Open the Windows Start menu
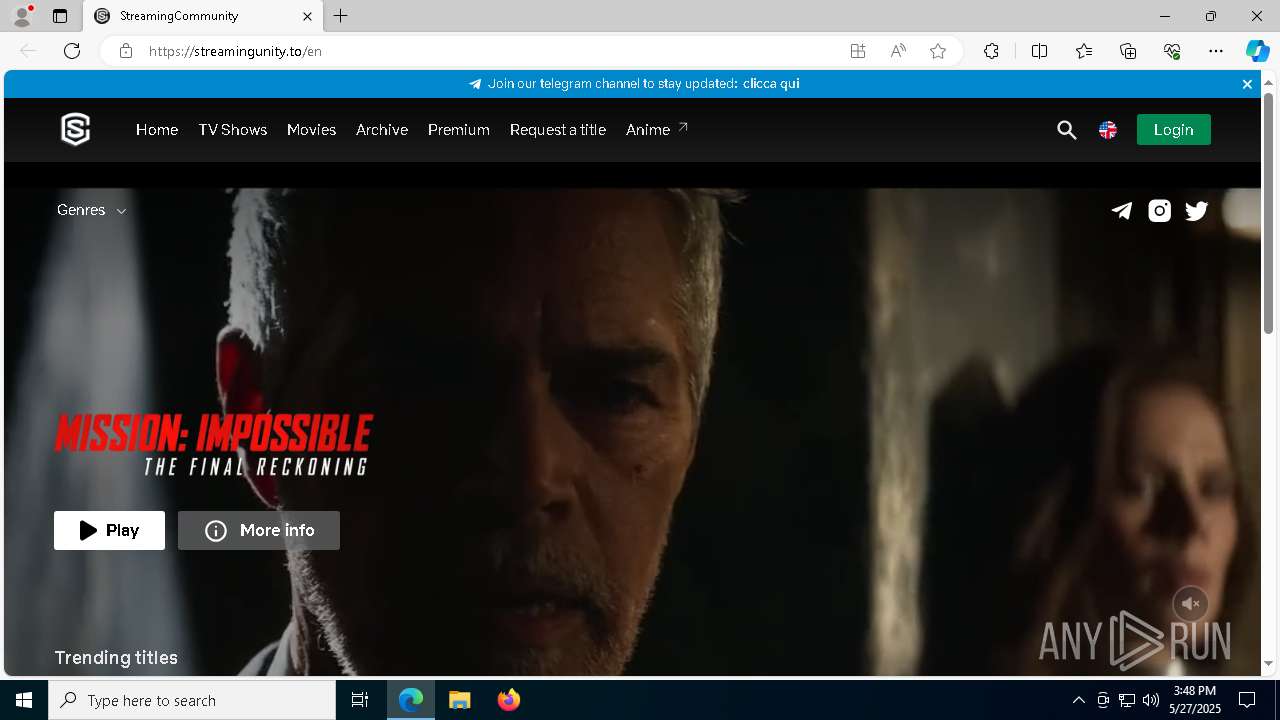This screenshot has width=1280, height=720. 24,700
